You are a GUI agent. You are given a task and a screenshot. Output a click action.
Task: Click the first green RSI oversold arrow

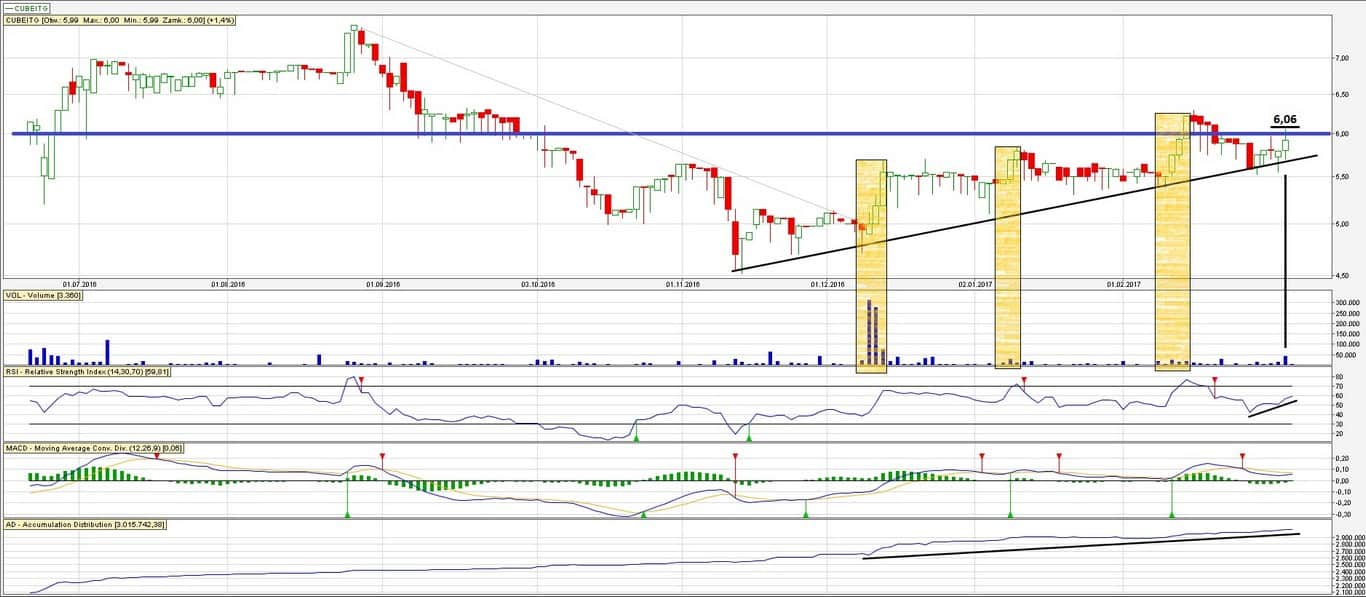[637, 435]
